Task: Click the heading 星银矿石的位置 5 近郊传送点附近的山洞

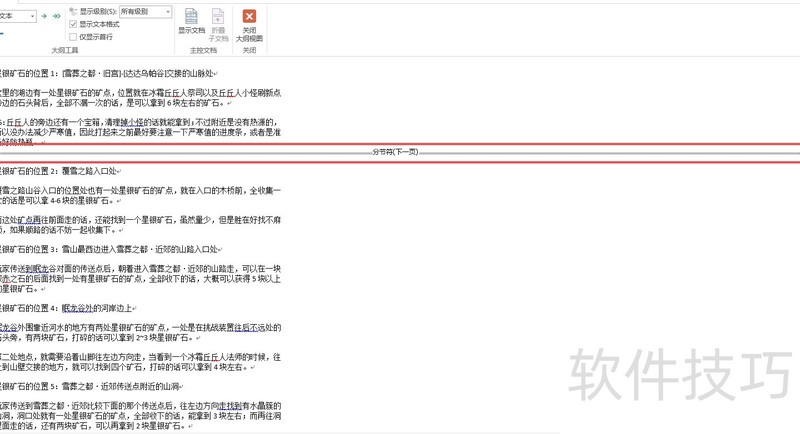Action: (91, 387)
